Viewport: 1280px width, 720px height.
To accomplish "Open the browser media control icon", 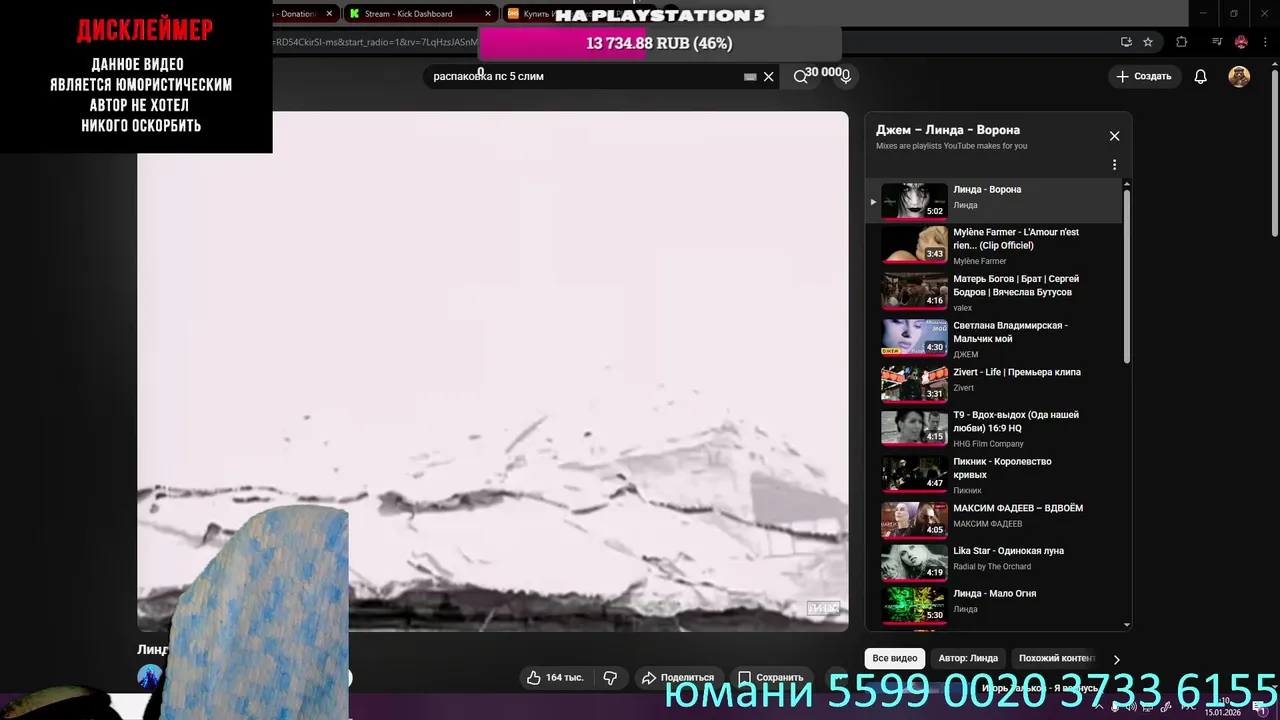I will [x=1217, y=42].
